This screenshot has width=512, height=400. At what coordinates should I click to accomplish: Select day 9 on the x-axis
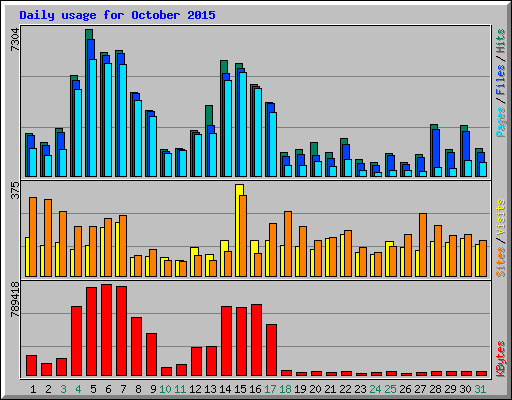coord(153,389)
